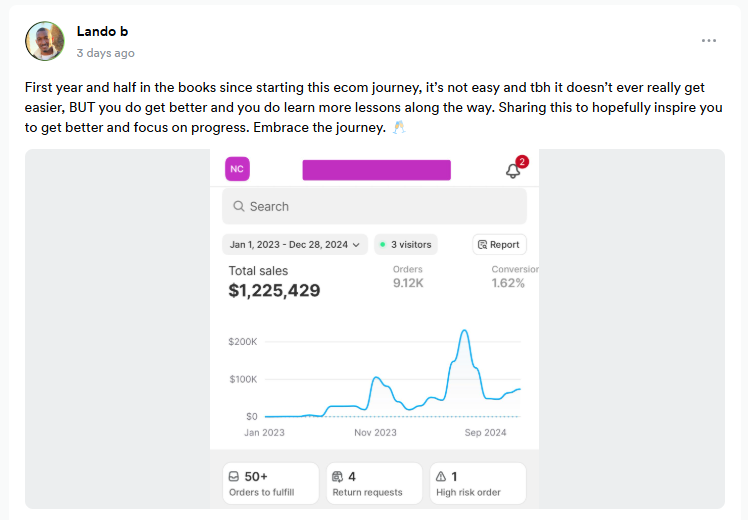Viewport: 748px width, 520px height.
Task: Click the red notification badge showing 2
Action: click(x=522, y=161)
